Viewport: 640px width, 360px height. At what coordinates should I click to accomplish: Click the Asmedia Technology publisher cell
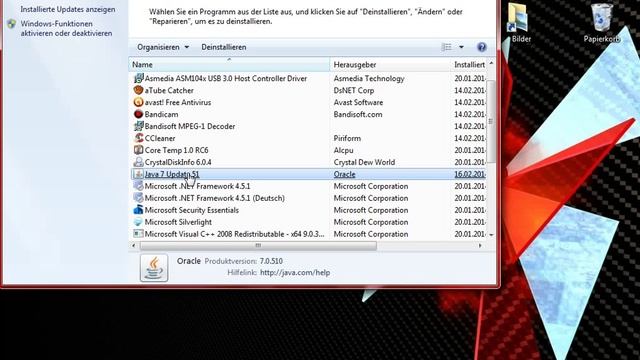[369, 78]
